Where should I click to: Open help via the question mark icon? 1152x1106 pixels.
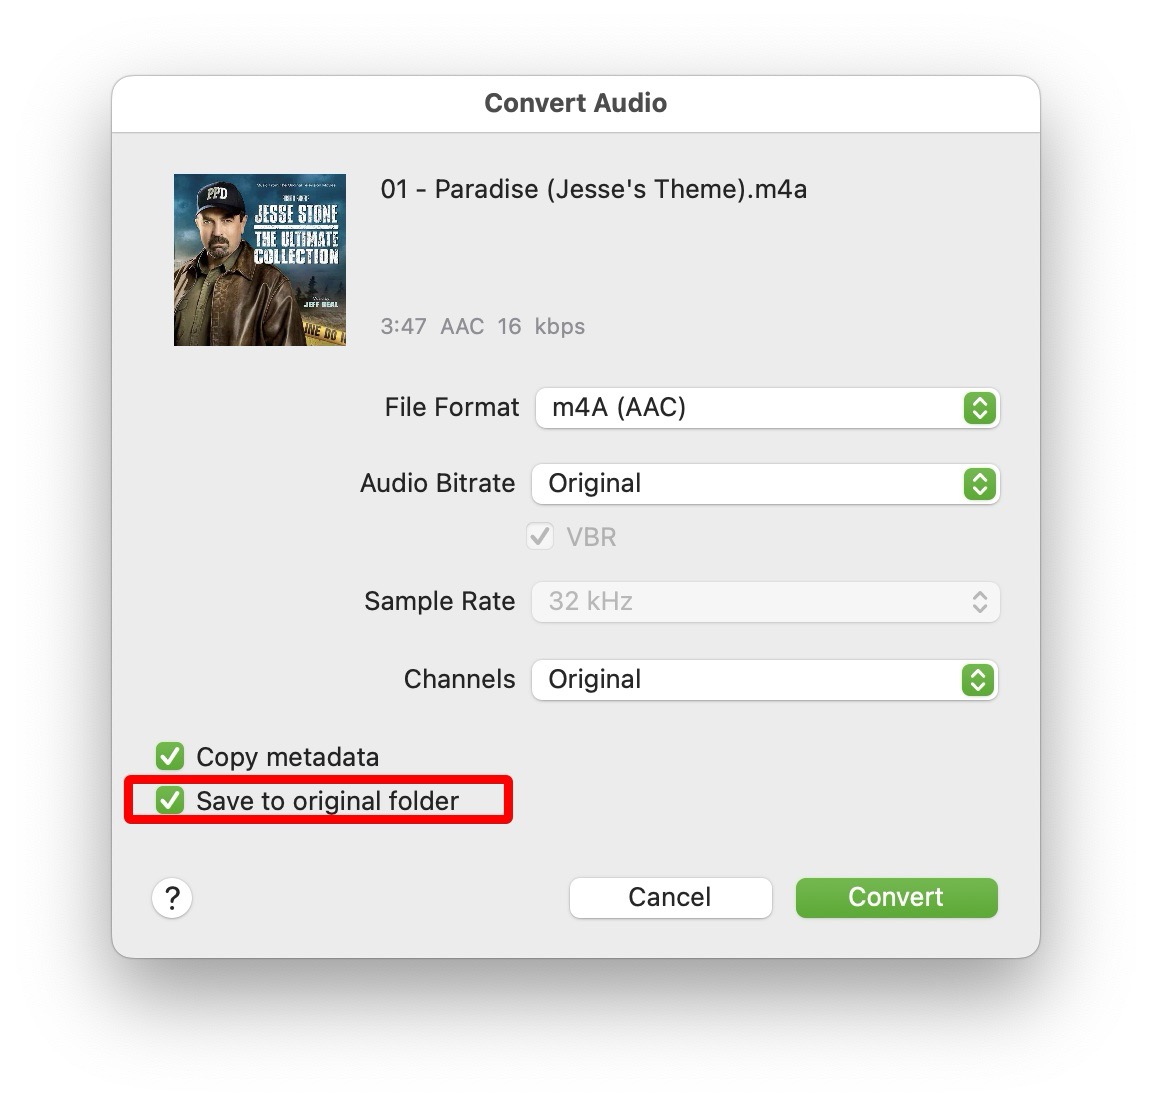click(x=171, y=898)
